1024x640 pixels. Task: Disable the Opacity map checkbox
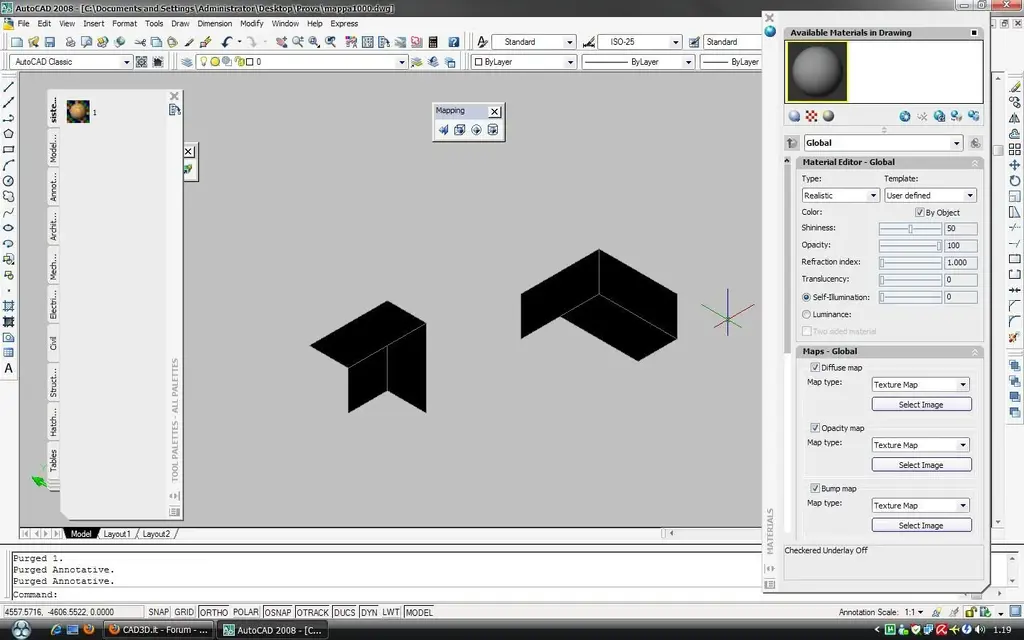815,428
